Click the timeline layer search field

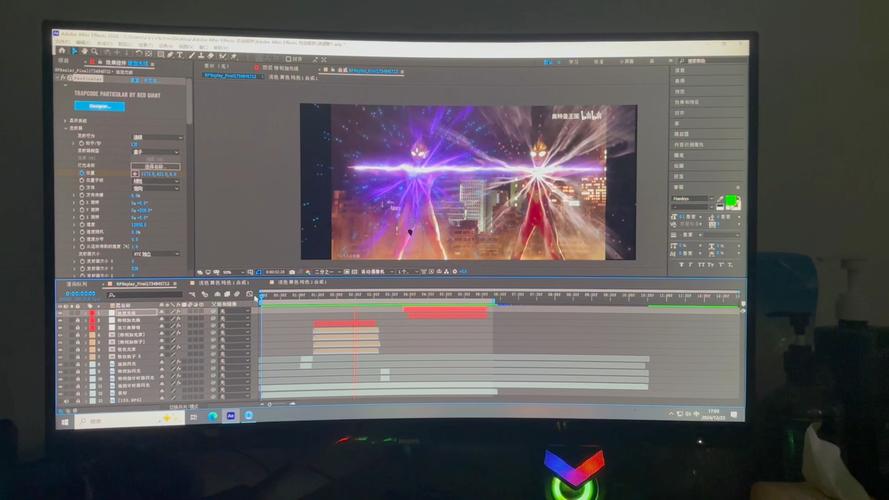pos(145,295)
